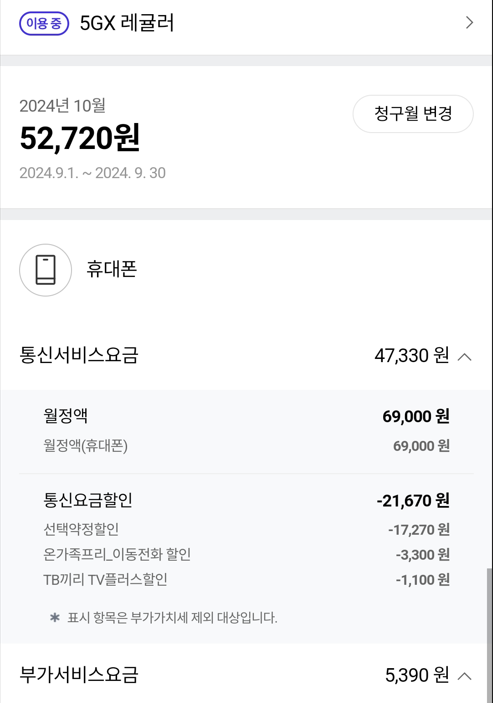Click the 2024년 10월 billing month label

(62, 106)
